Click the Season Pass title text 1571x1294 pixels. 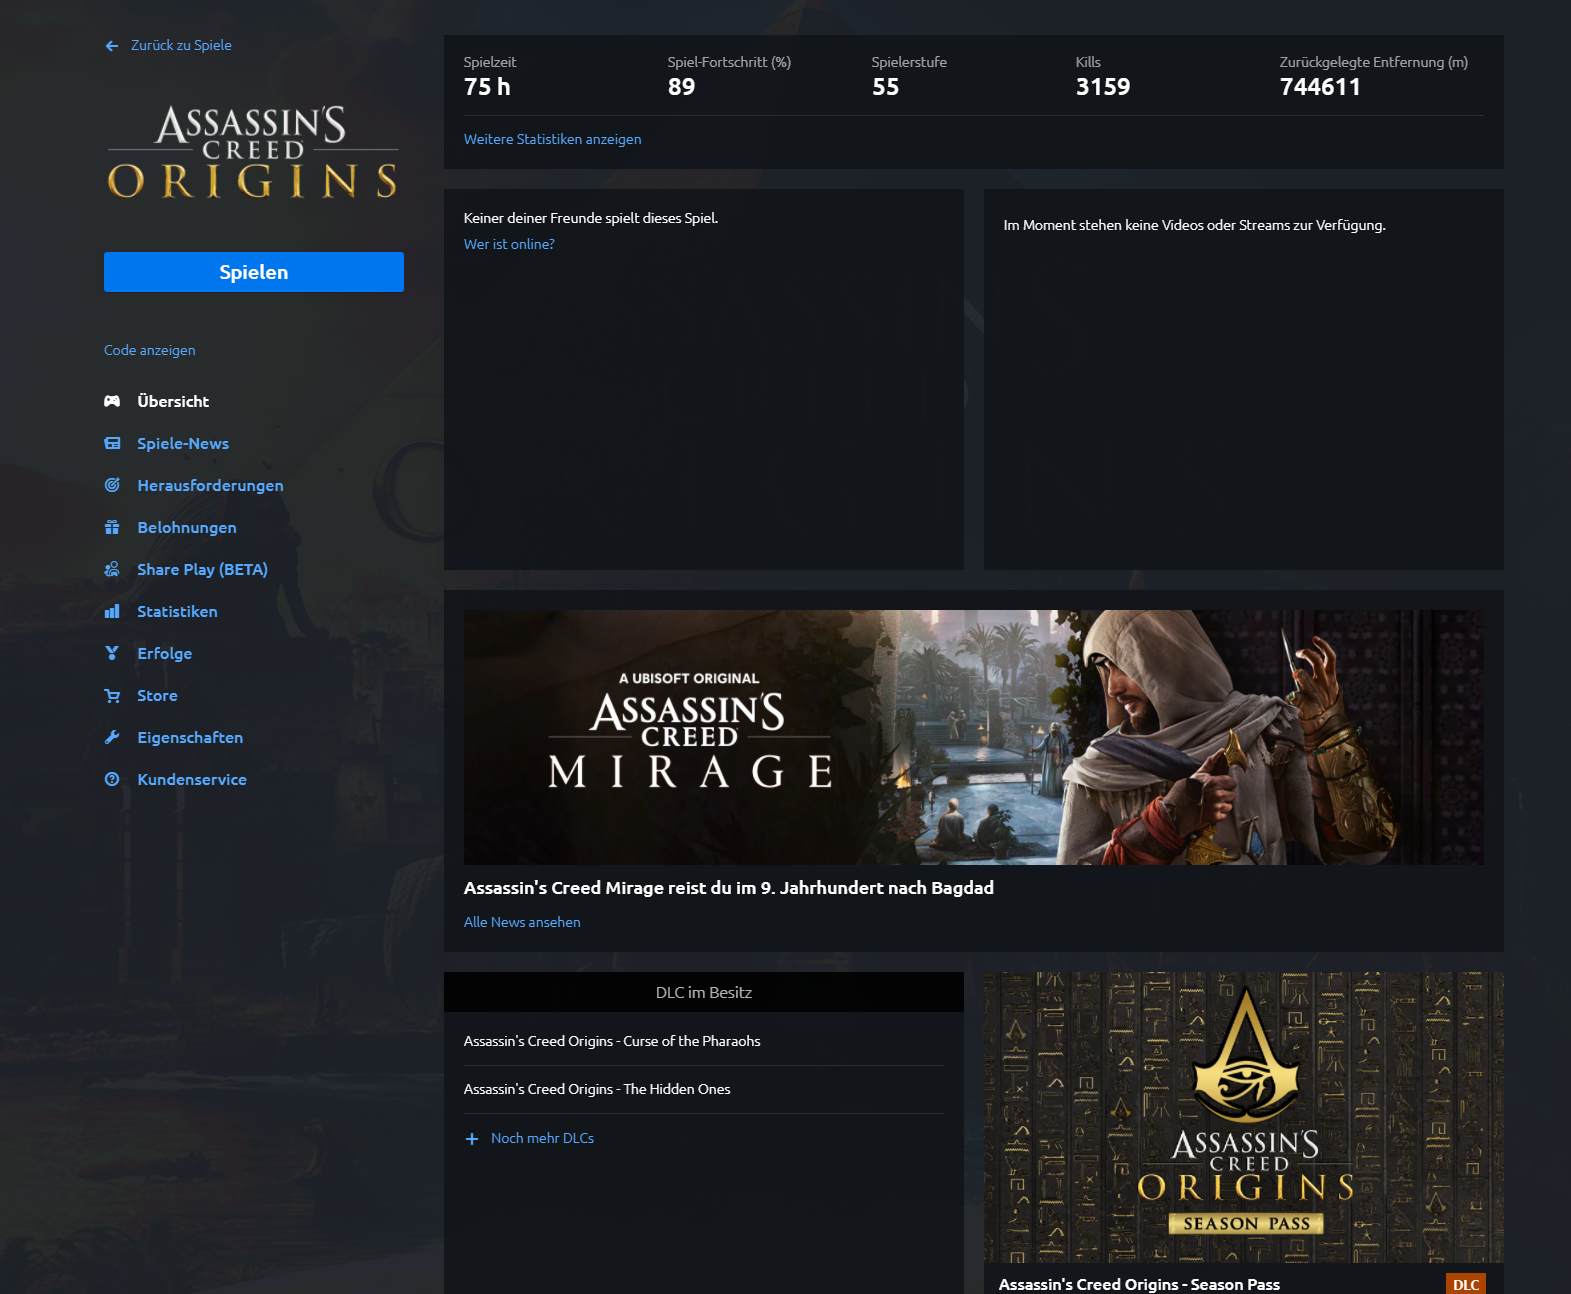[x=1139, y=1284]
